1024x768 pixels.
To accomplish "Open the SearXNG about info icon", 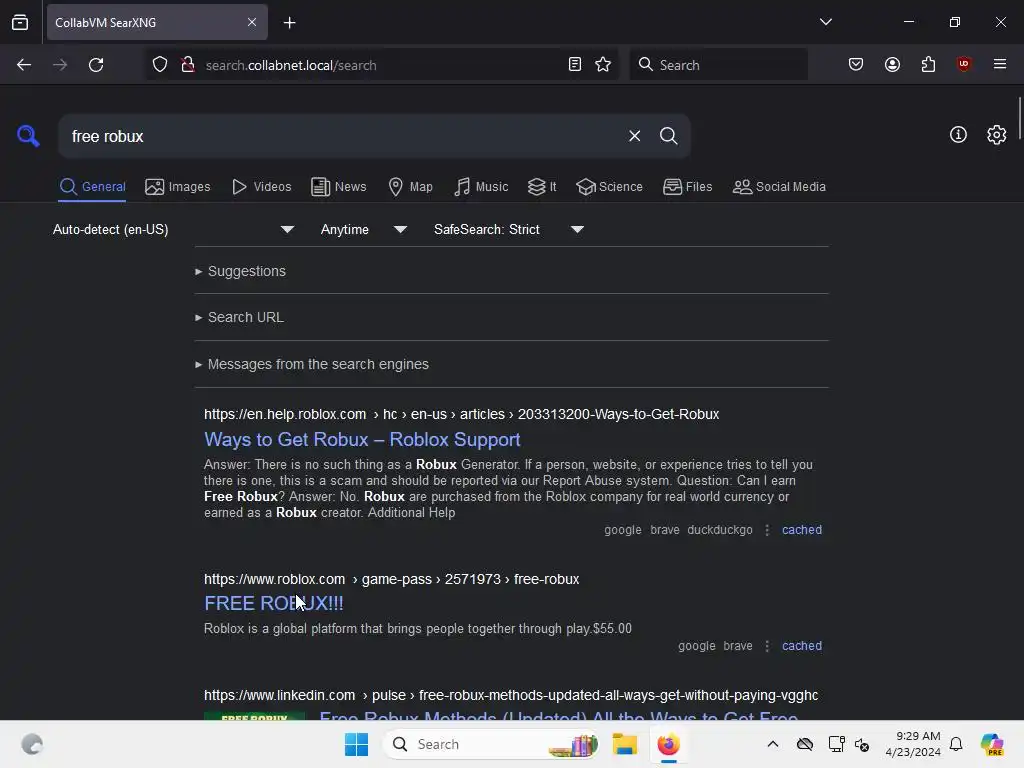I will [958, 135].
